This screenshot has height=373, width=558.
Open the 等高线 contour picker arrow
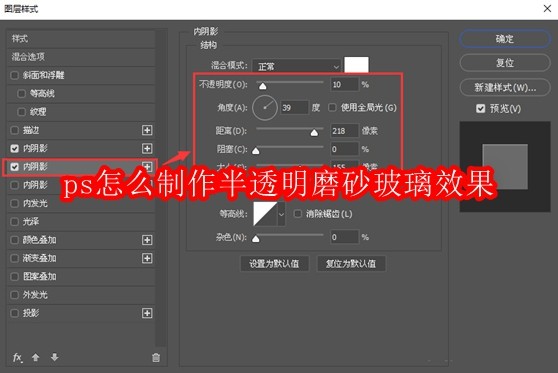coord(281,214)
